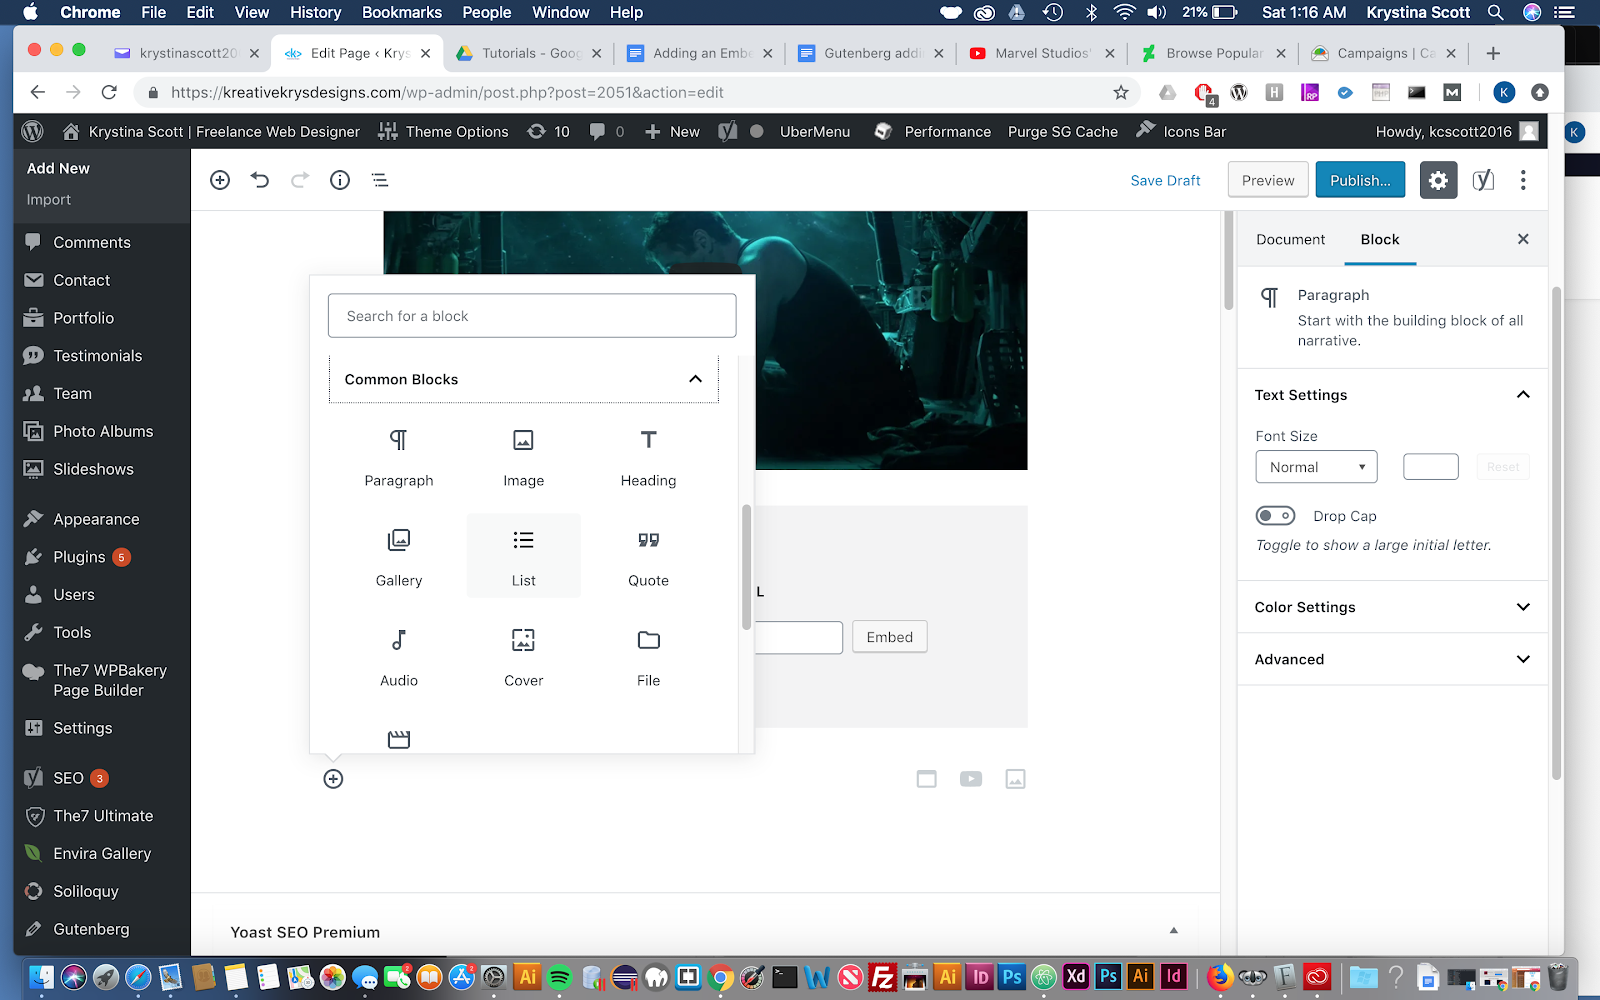1600x1000 pixels.
Task: Switch to the Document tab
Action: (1290, 239)
